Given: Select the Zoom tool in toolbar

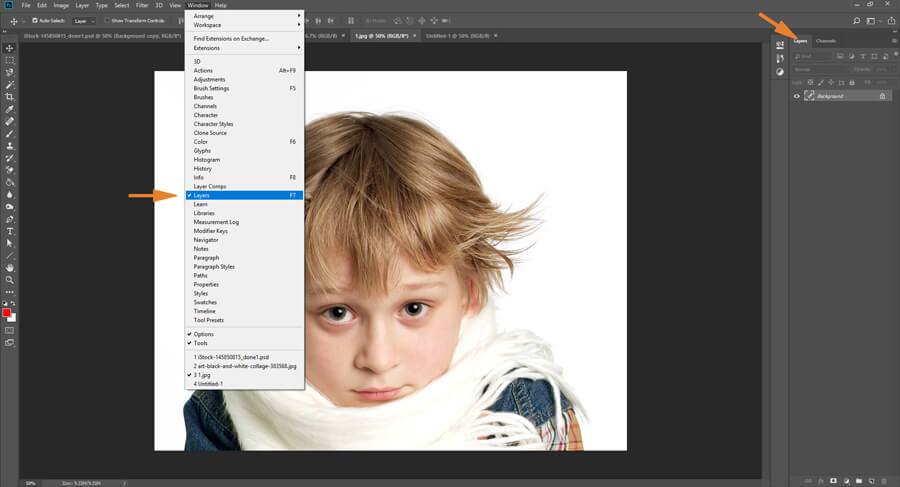Looking at the screenshot, I should coord(10,280).
